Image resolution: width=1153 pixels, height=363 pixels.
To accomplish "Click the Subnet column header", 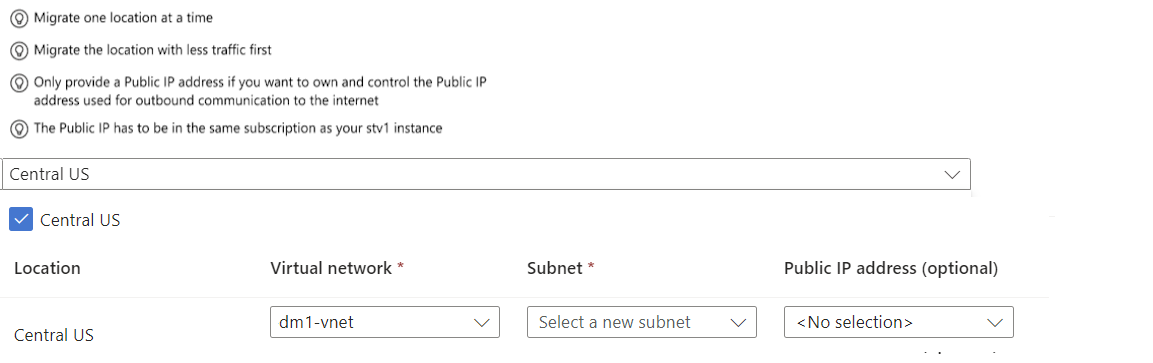I will (x=560, y=268).
